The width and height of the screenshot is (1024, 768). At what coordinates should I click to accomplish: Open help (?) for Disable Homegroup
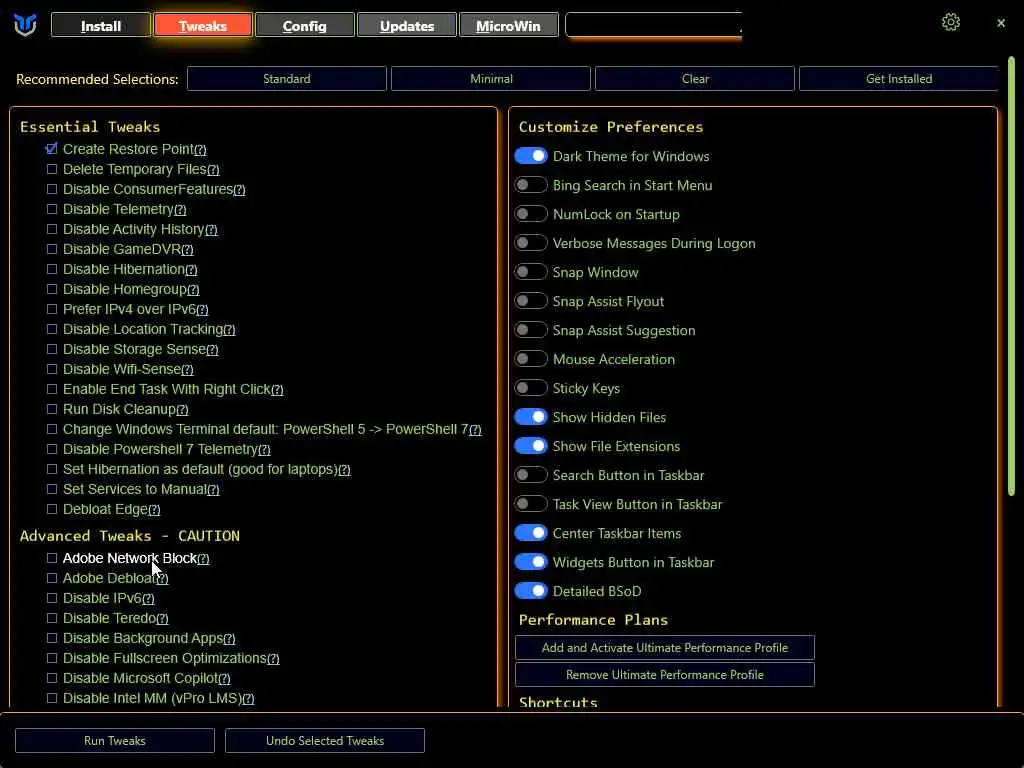click(x=193, y=290)
